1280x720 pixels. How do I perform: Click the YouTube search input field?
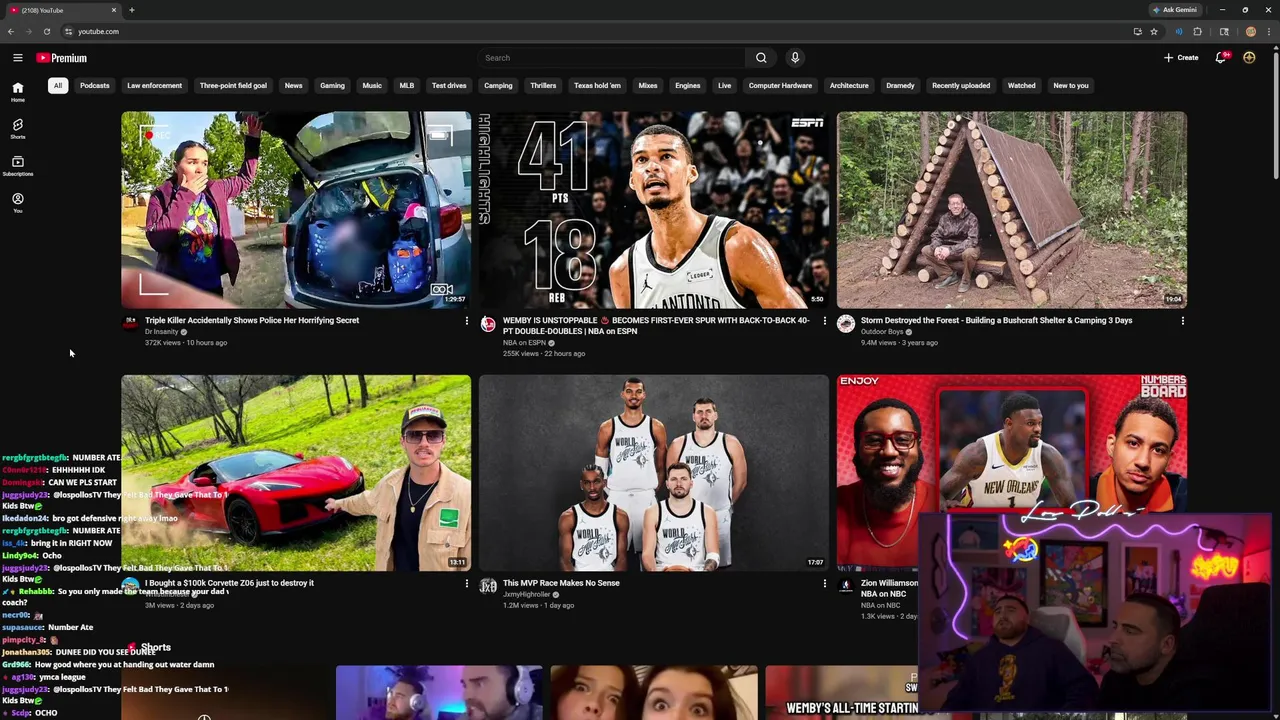point(611,58)
